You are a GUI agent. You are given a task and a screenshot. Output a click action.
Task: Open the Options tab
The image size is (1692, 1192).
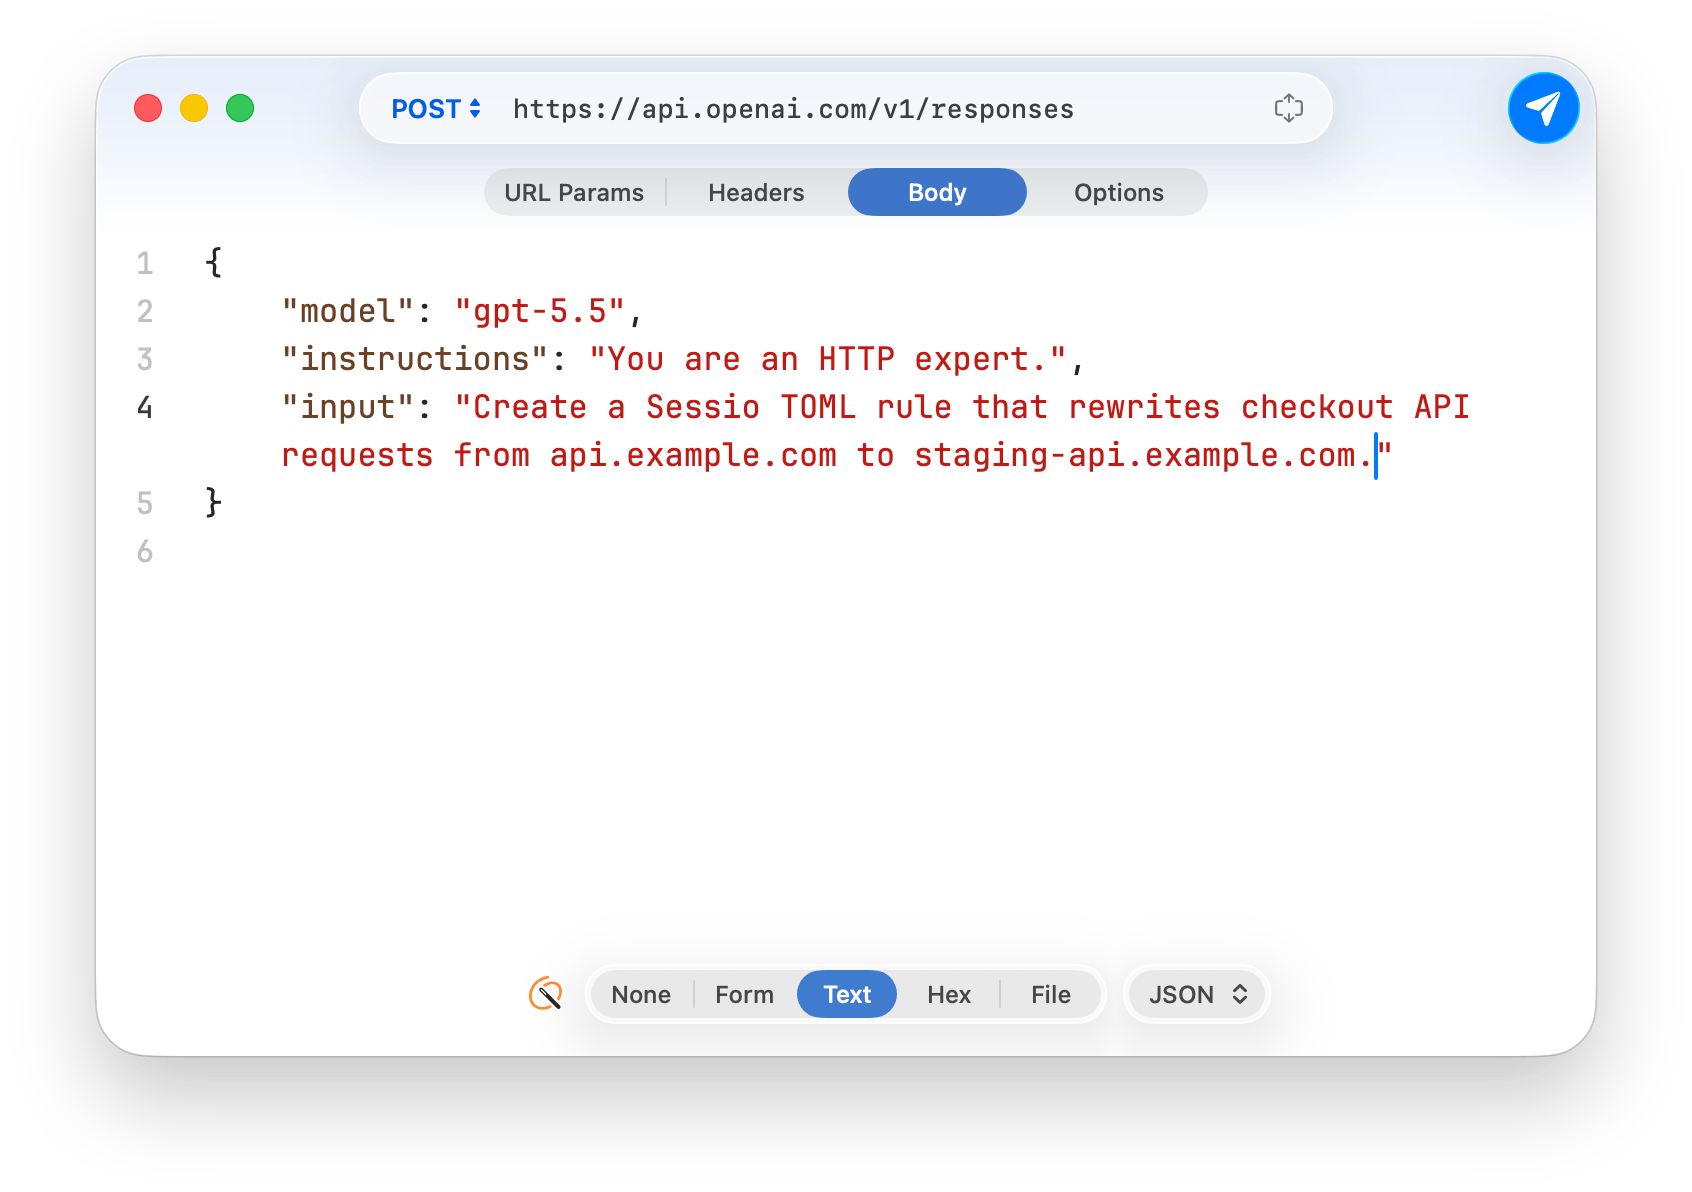click(1119, 192)
